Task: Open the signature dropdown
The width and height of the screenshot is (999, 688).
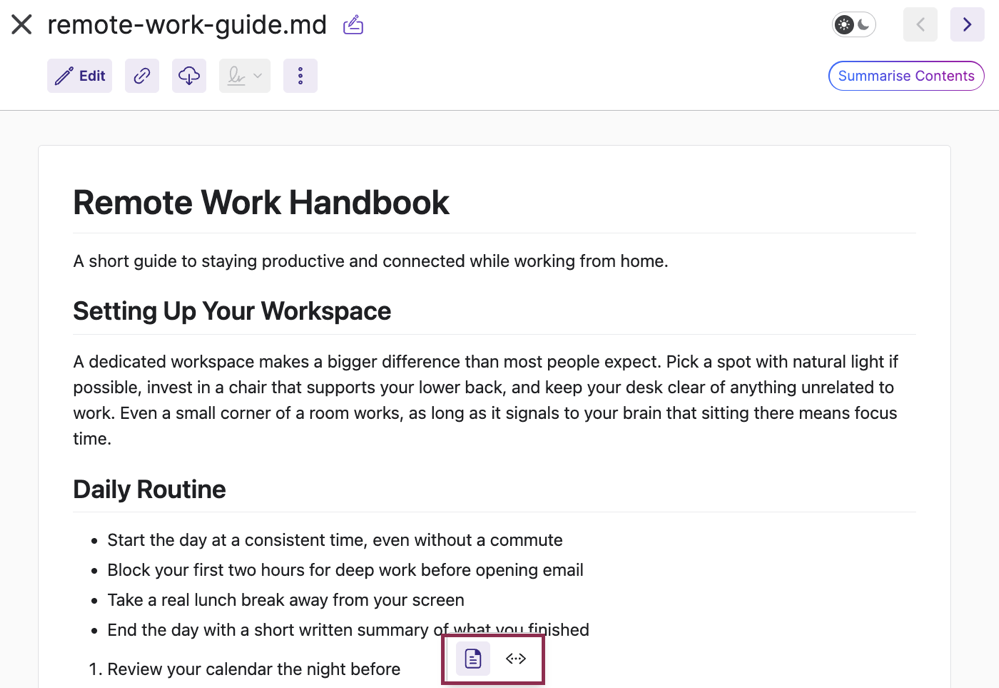Action: [x=245, y=76]
